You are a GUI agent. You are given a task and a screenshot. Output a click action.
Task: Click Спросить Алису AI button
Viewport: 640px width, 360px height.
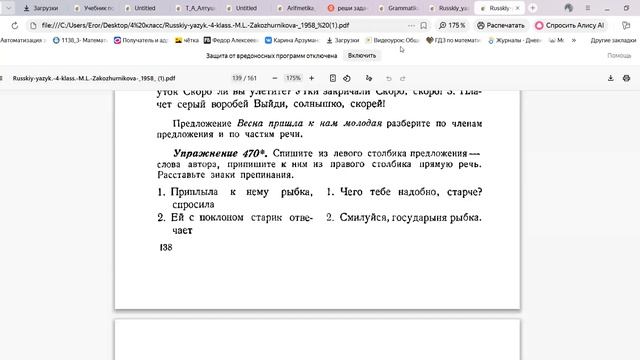[x=570, y=25]
